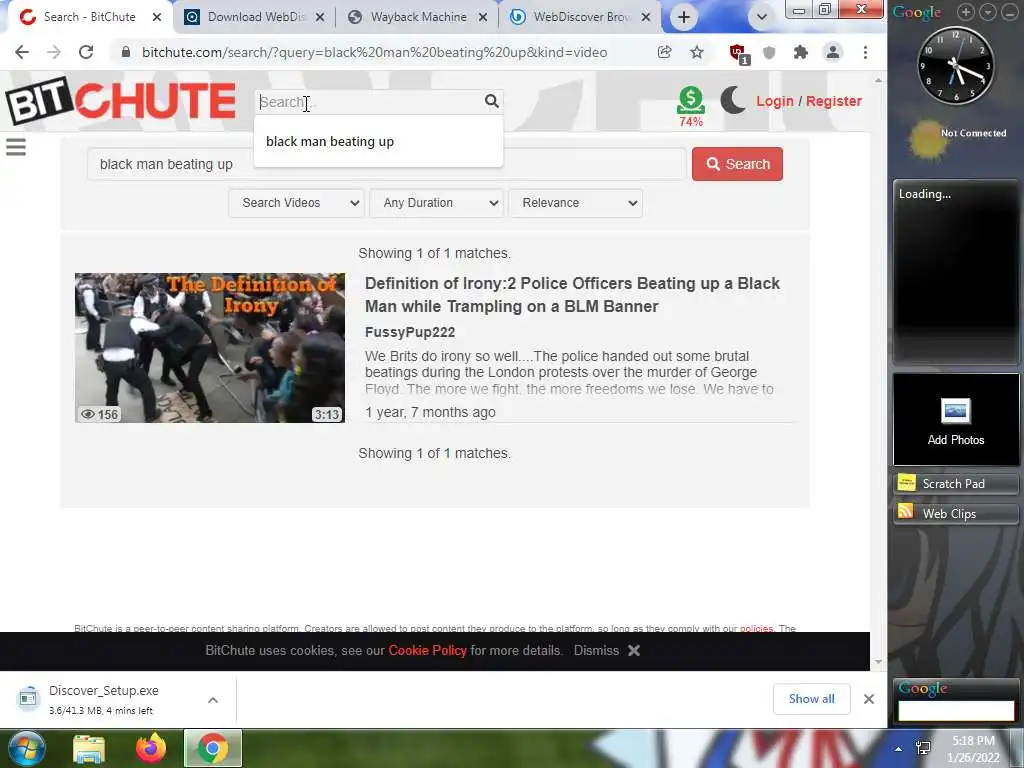Click the taskbar clock showing 5:18 PM

973,749
